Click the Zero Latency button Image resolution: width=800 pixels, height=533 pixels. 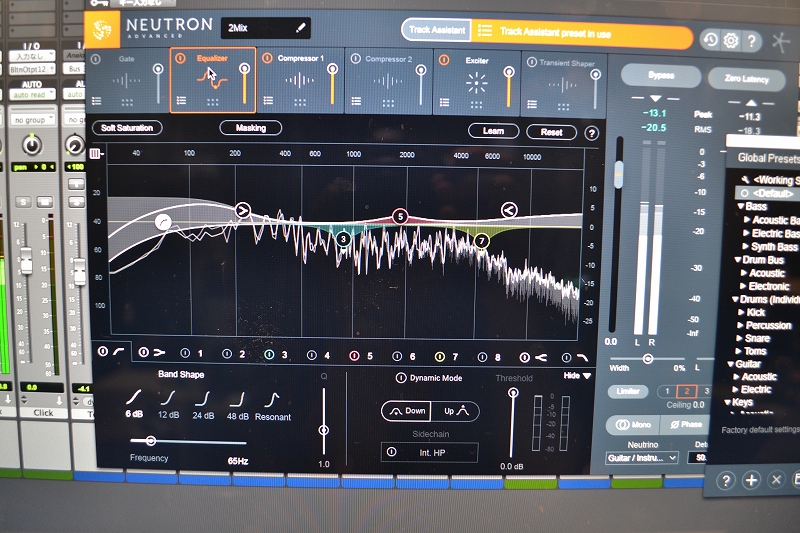[x=746, y=79]
